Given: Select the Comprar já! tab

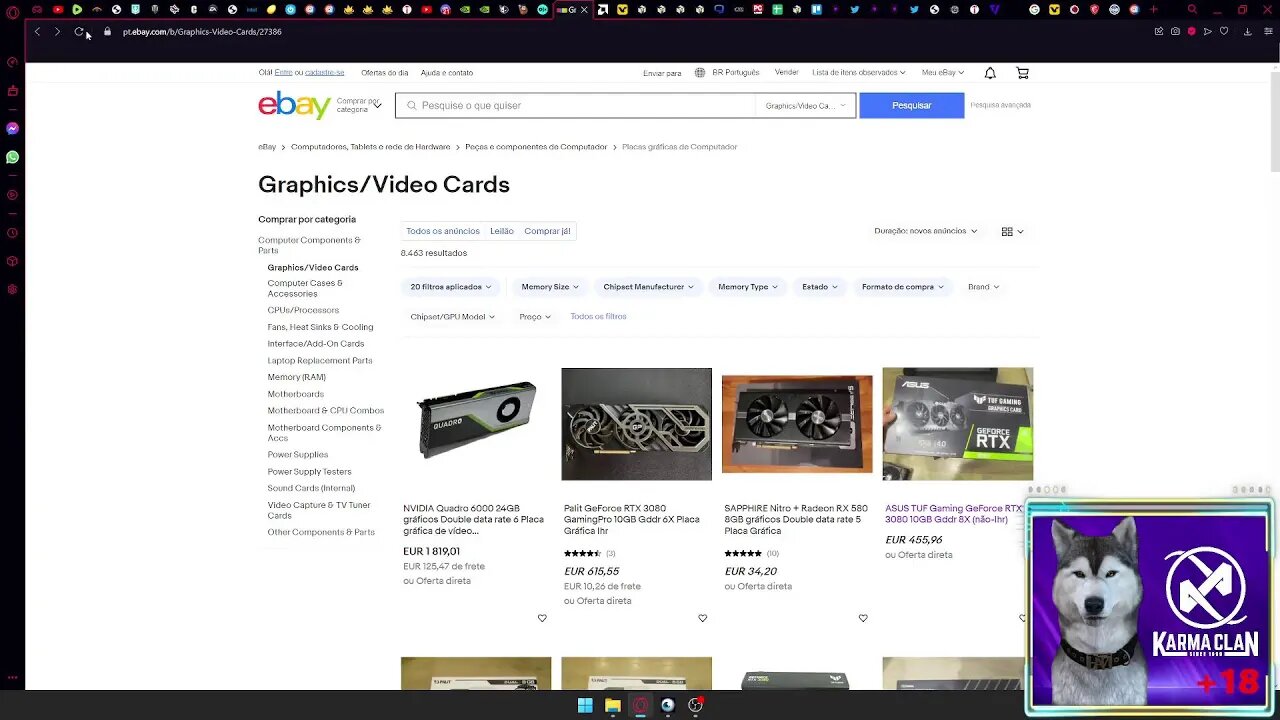Looking at the screenshot, I should (547, 231).
